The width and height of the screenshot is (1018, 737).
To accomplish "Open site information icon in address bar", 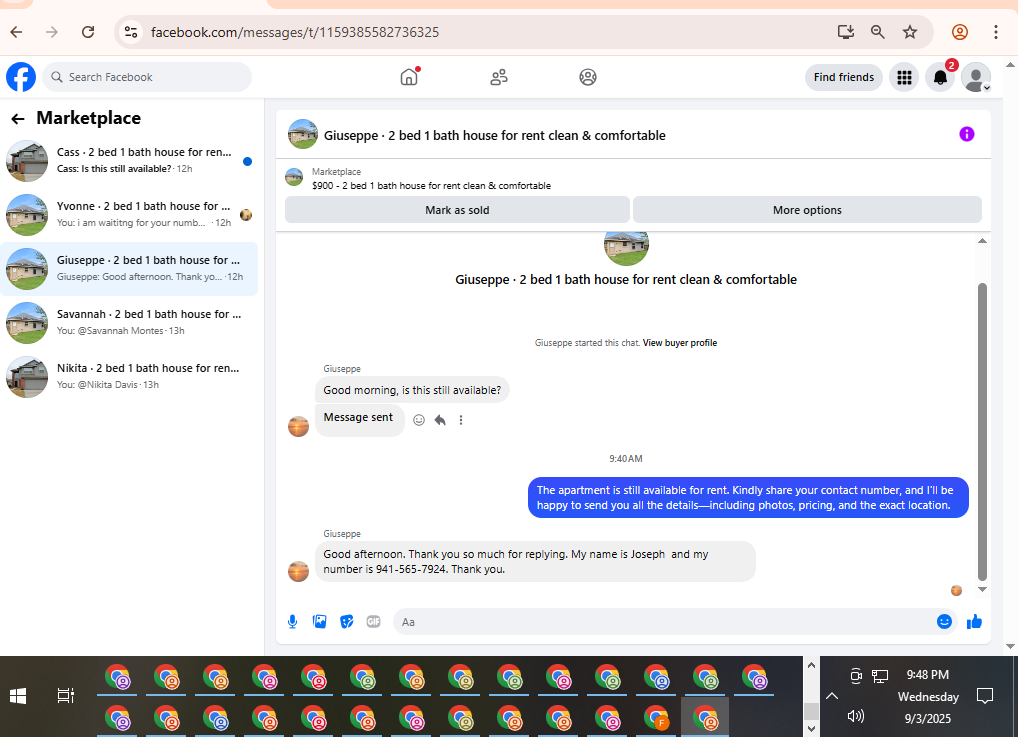I will point(131,32).
